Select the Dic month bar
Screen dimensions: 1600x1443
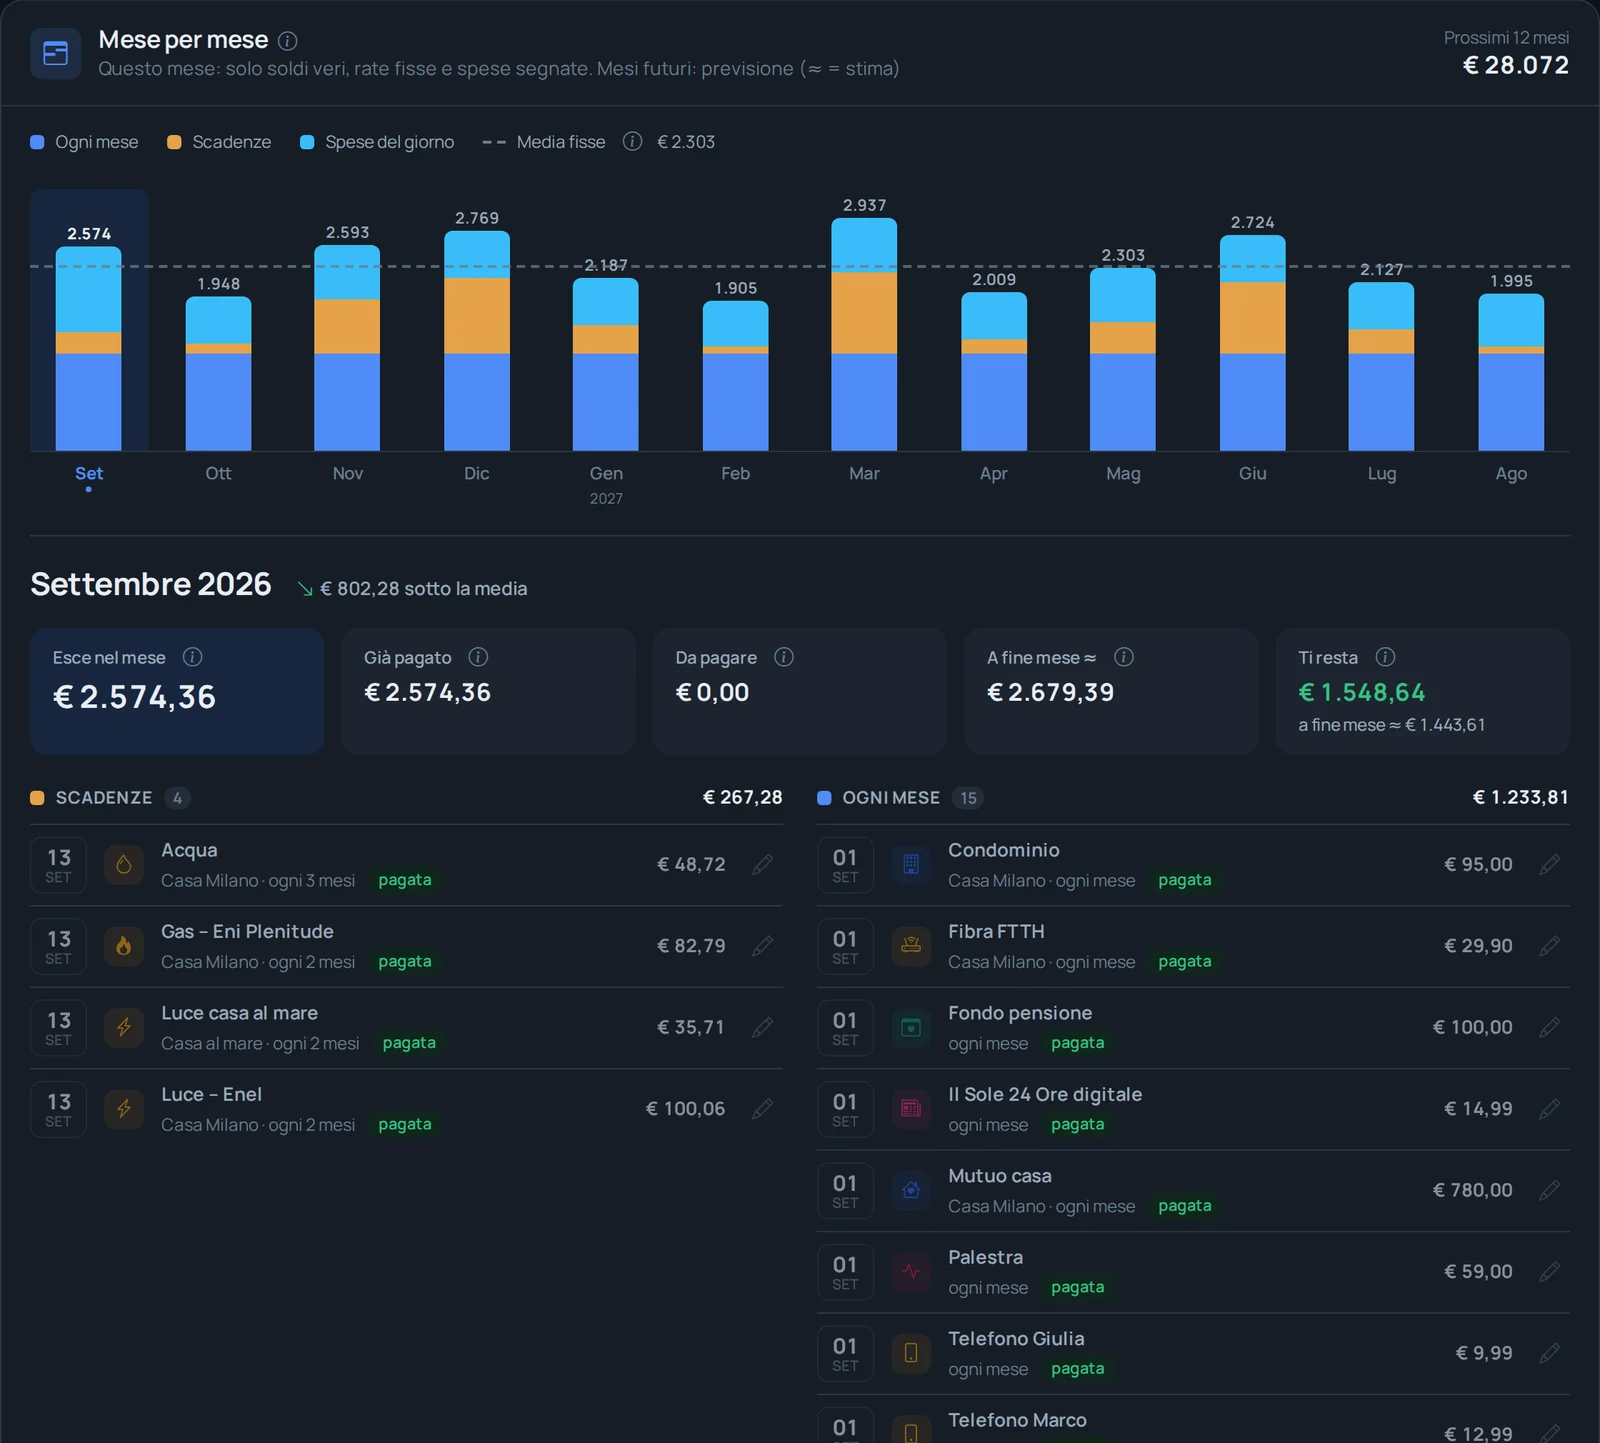point(477,341)
